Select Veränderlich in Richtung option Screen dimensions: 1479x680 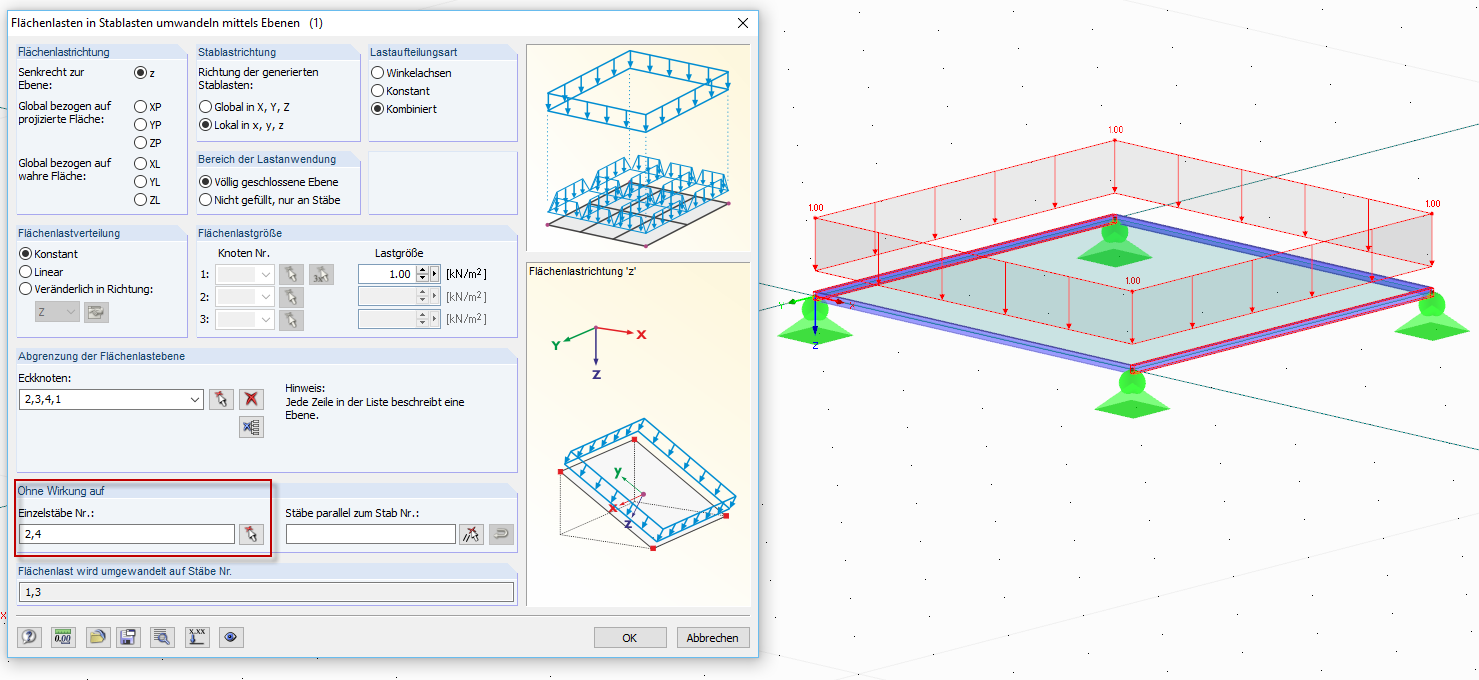click(x=25, y=289)
